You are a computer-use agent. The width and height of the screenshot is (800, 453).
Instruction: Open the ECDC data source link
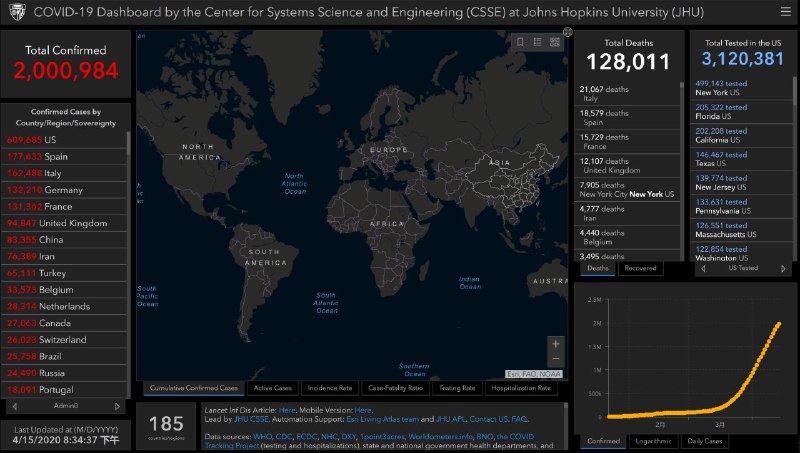pos(307,437)
